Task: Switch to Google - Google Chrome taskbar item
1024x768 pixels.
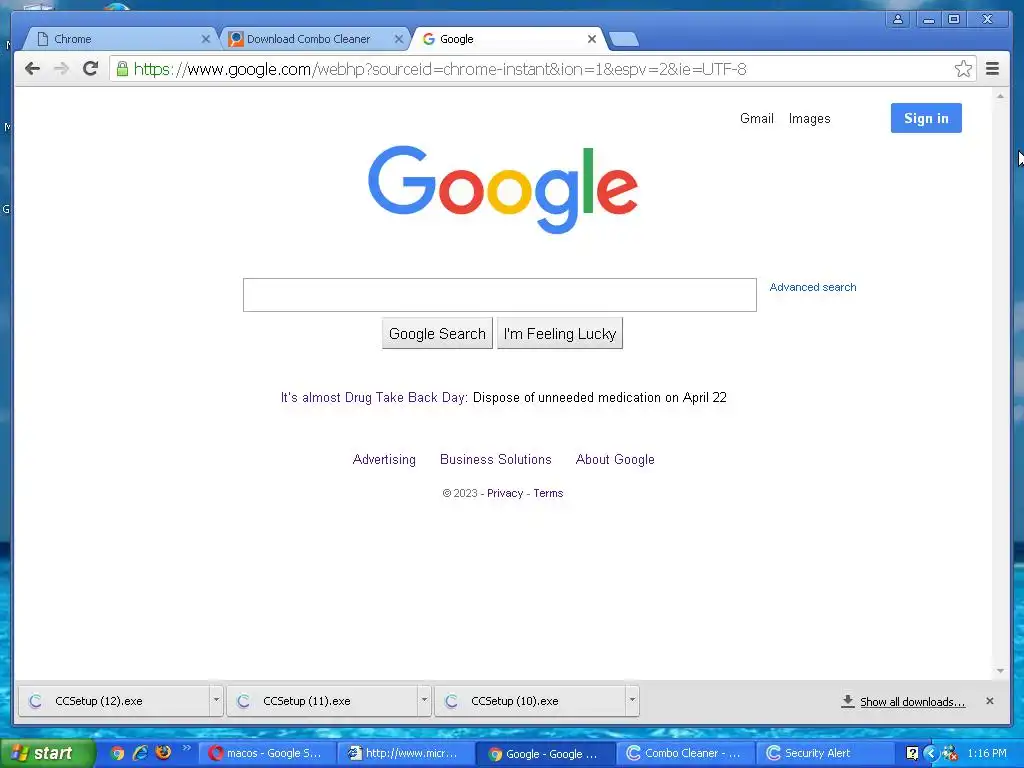Action: click(x=545, y=753)
